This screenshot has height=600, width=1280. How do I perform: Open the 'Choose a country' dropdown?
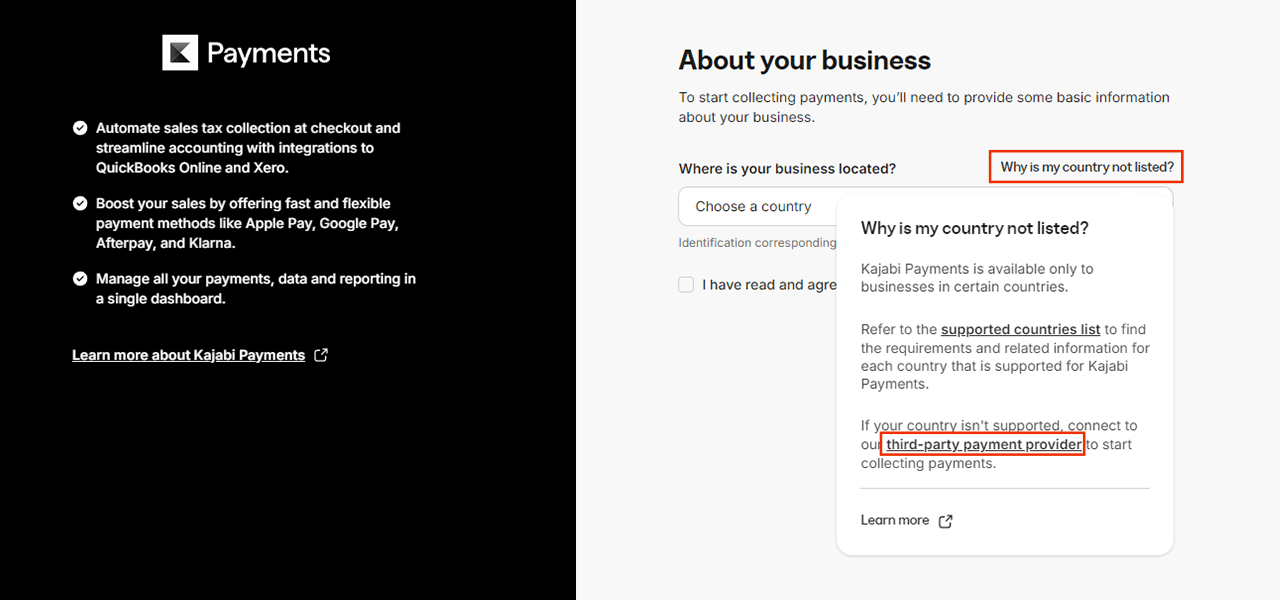pyautogui.click(x=756, y=207)
